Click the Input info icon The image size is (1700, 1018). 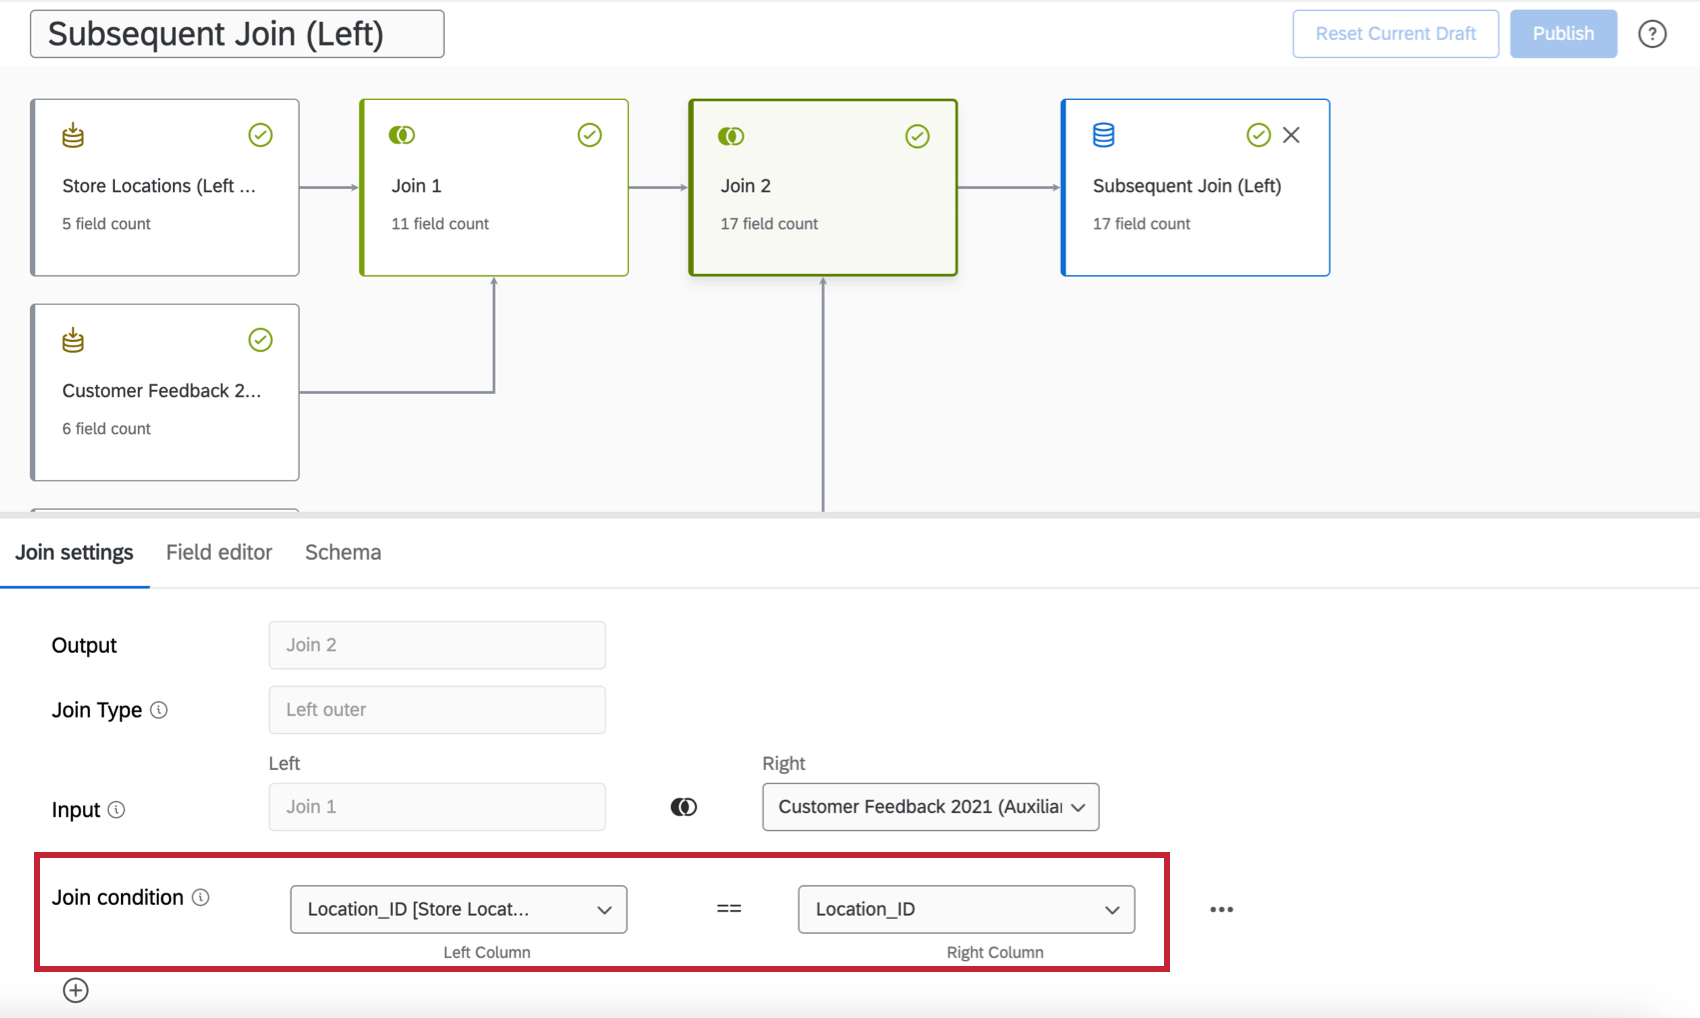tap(117, 809)
